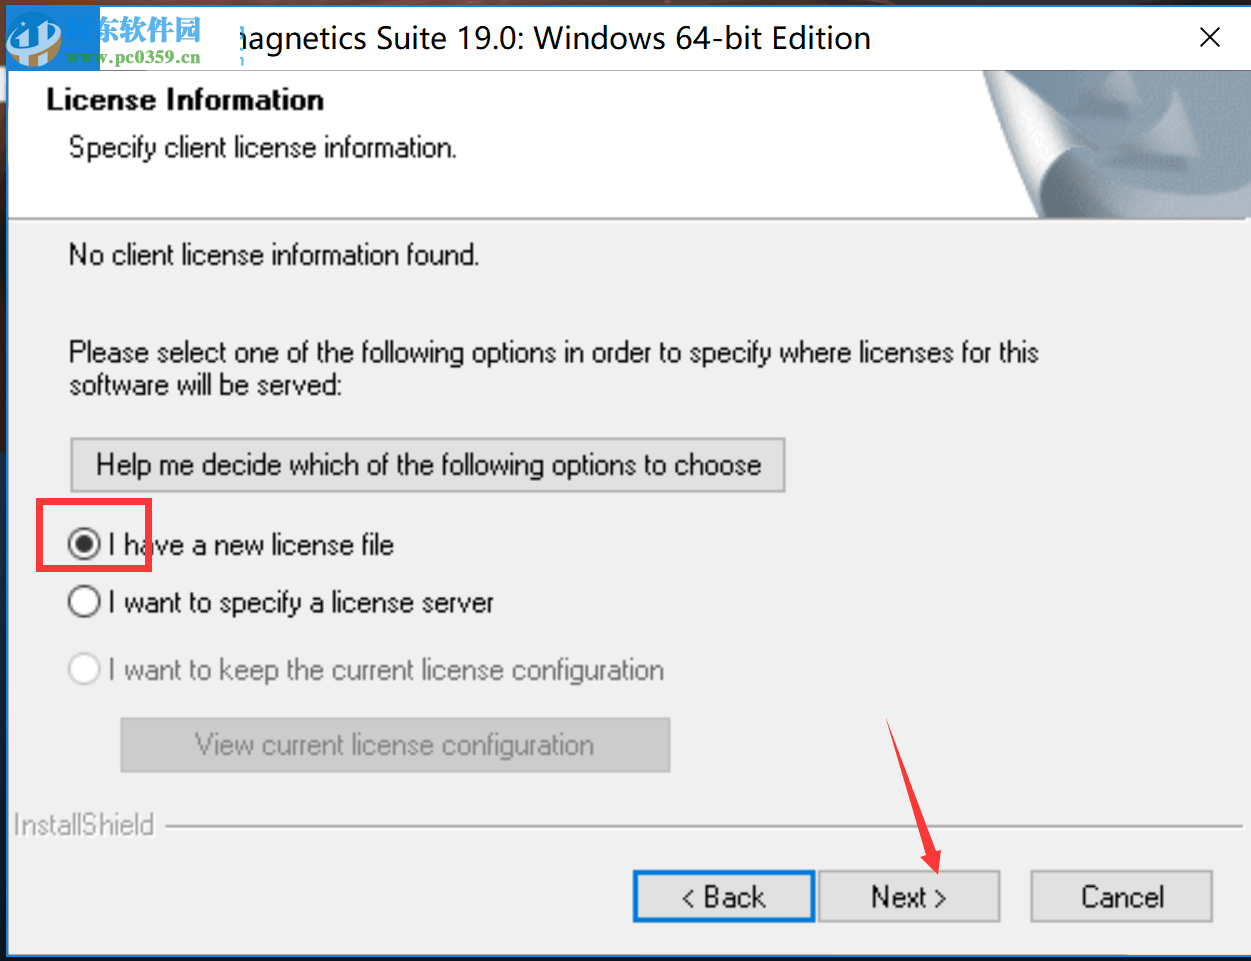
Task: Click 'Help me decide which of the following options to choose'
Action: click(427, 465)
